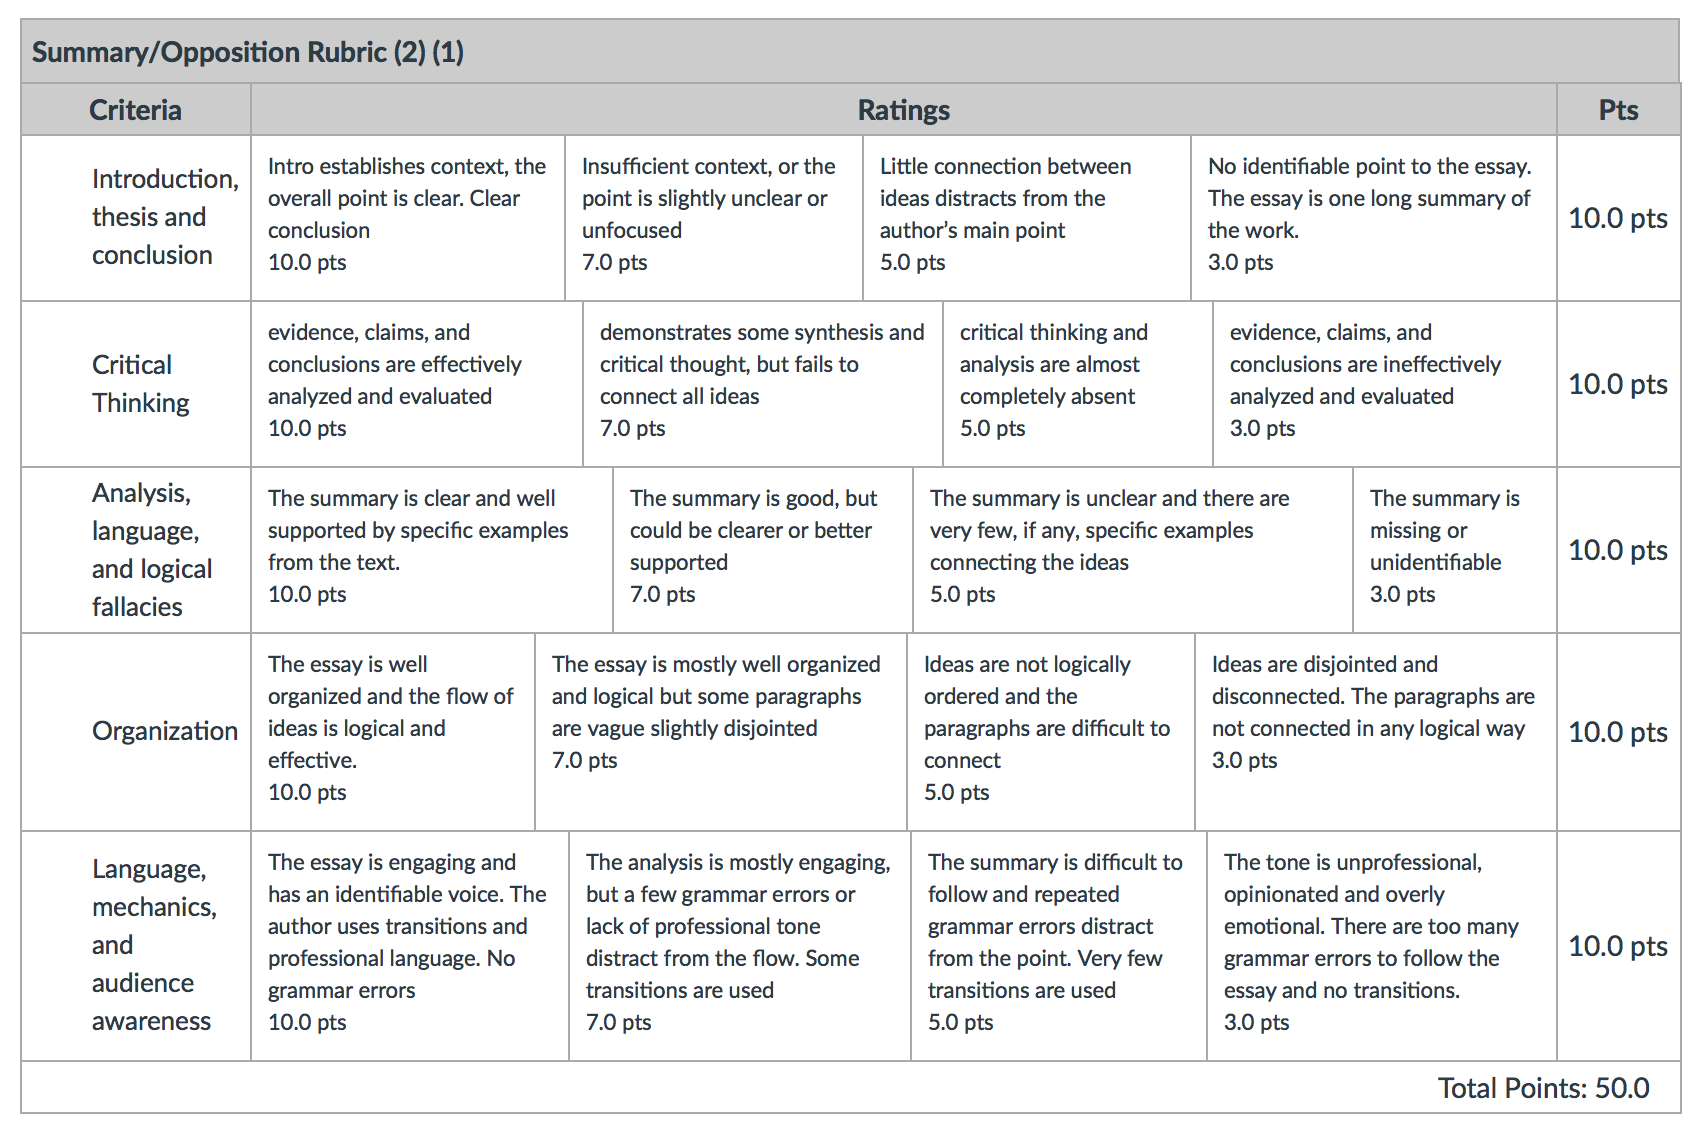The image size is (1698, 1130).
Task: Select the 'No identifiable point' 3.0 pts rating
Action: pyautogui.click(x=1372, y=215)
